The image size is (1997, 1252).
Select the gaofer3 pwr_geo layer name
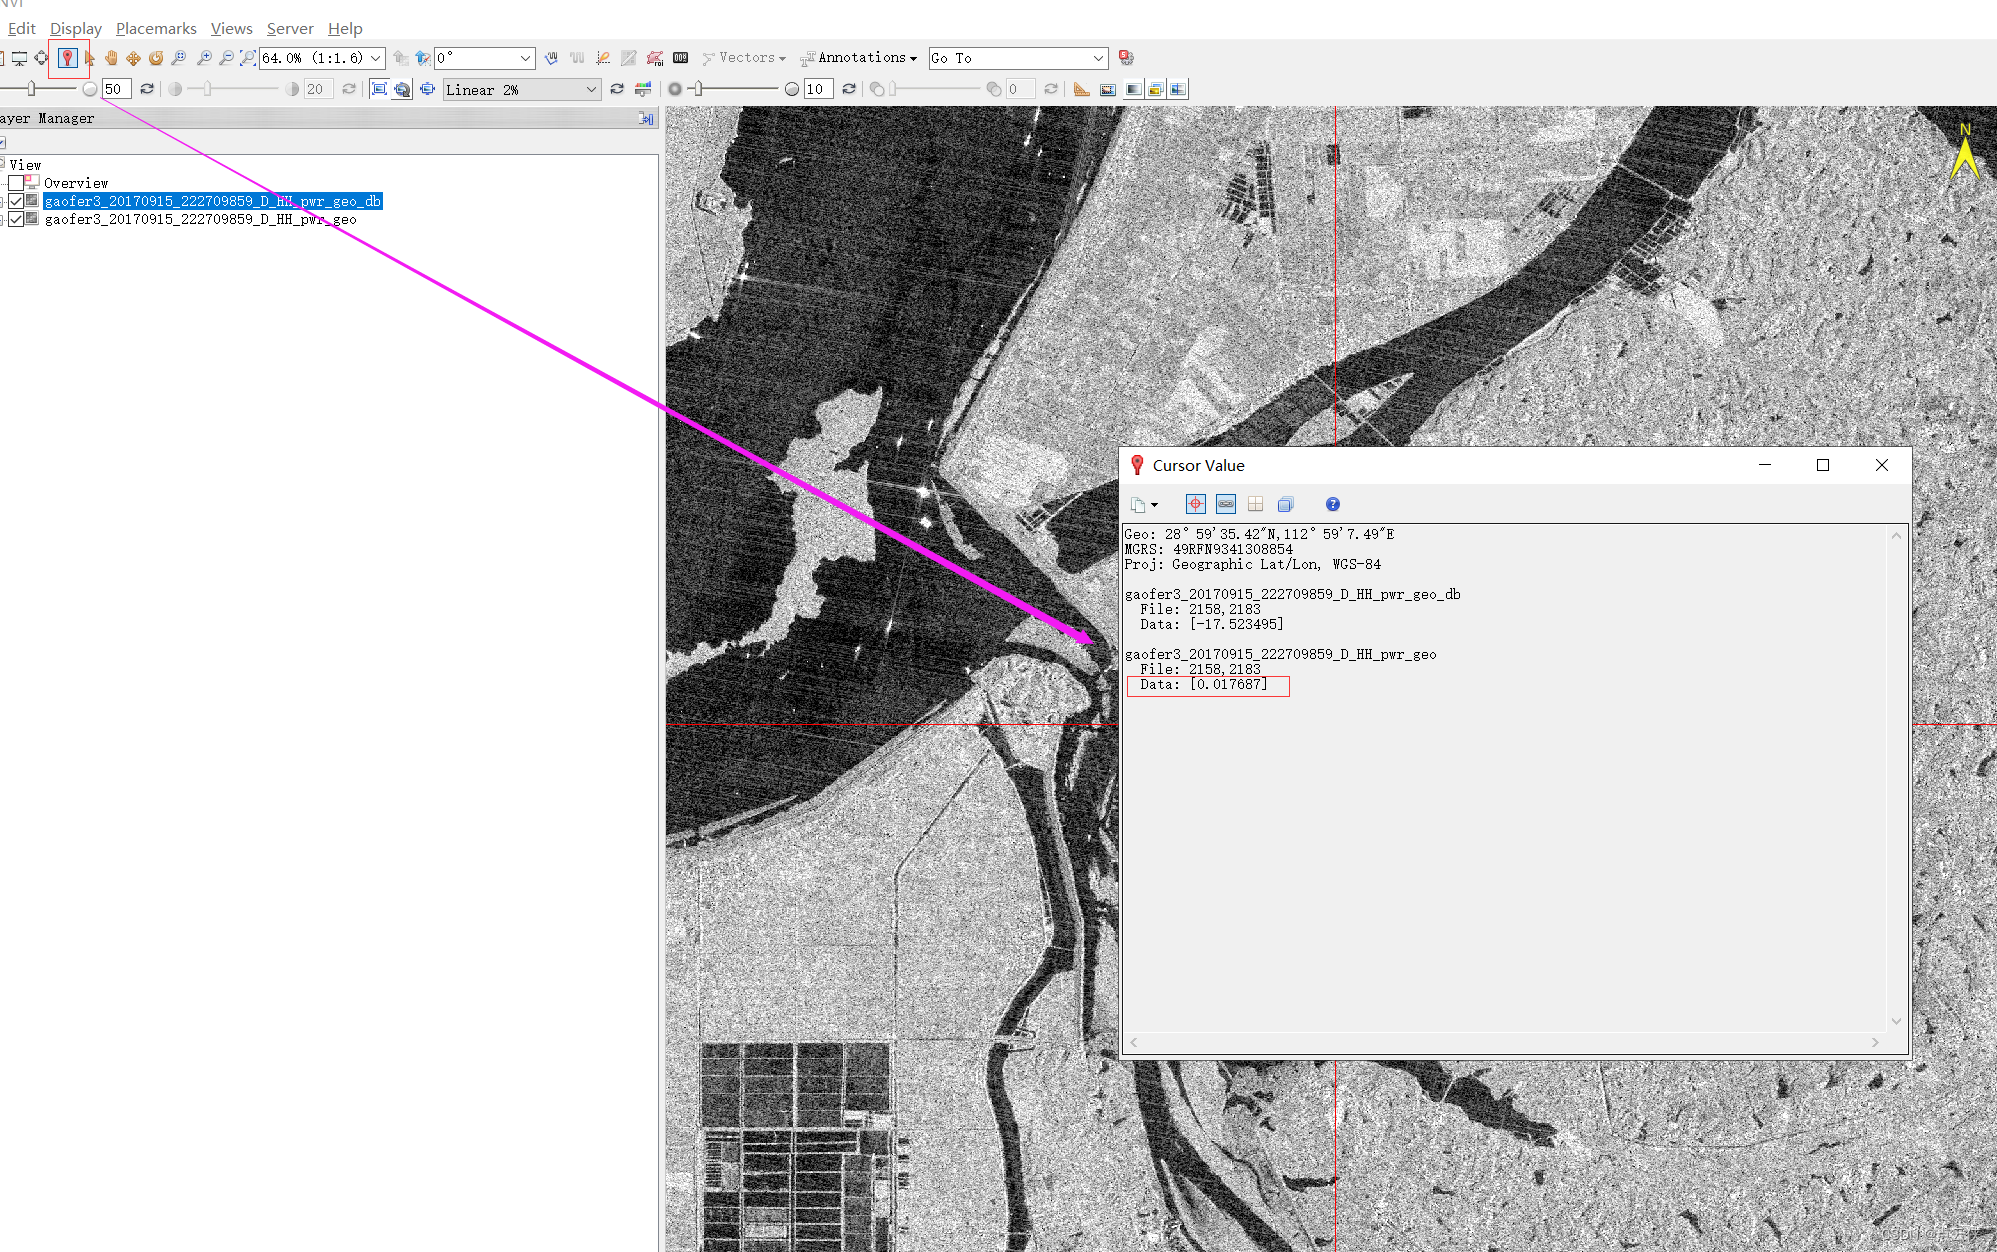pos(200,219)
